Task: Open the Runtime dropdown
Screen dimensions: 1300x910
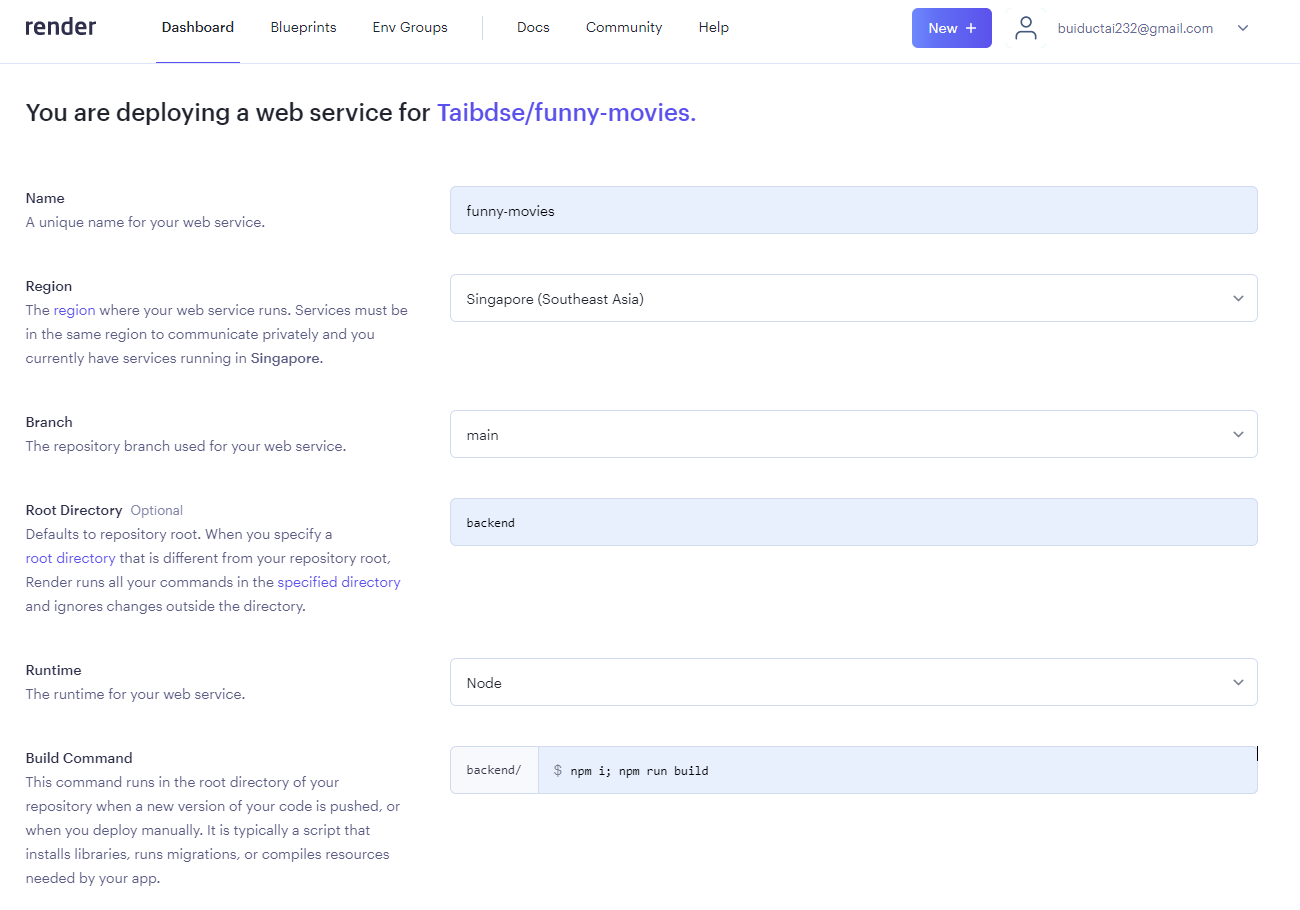Action: coord(853,682)
